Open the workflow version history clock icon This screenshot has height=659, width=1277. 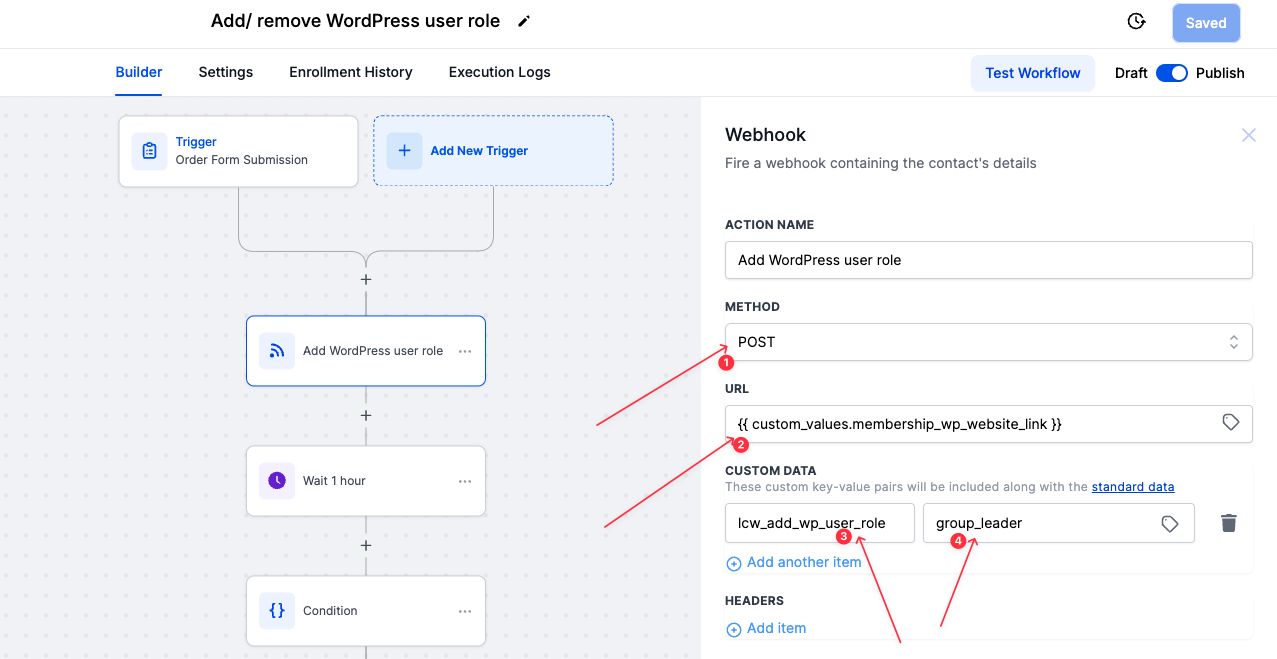[x=1136, y=19]
